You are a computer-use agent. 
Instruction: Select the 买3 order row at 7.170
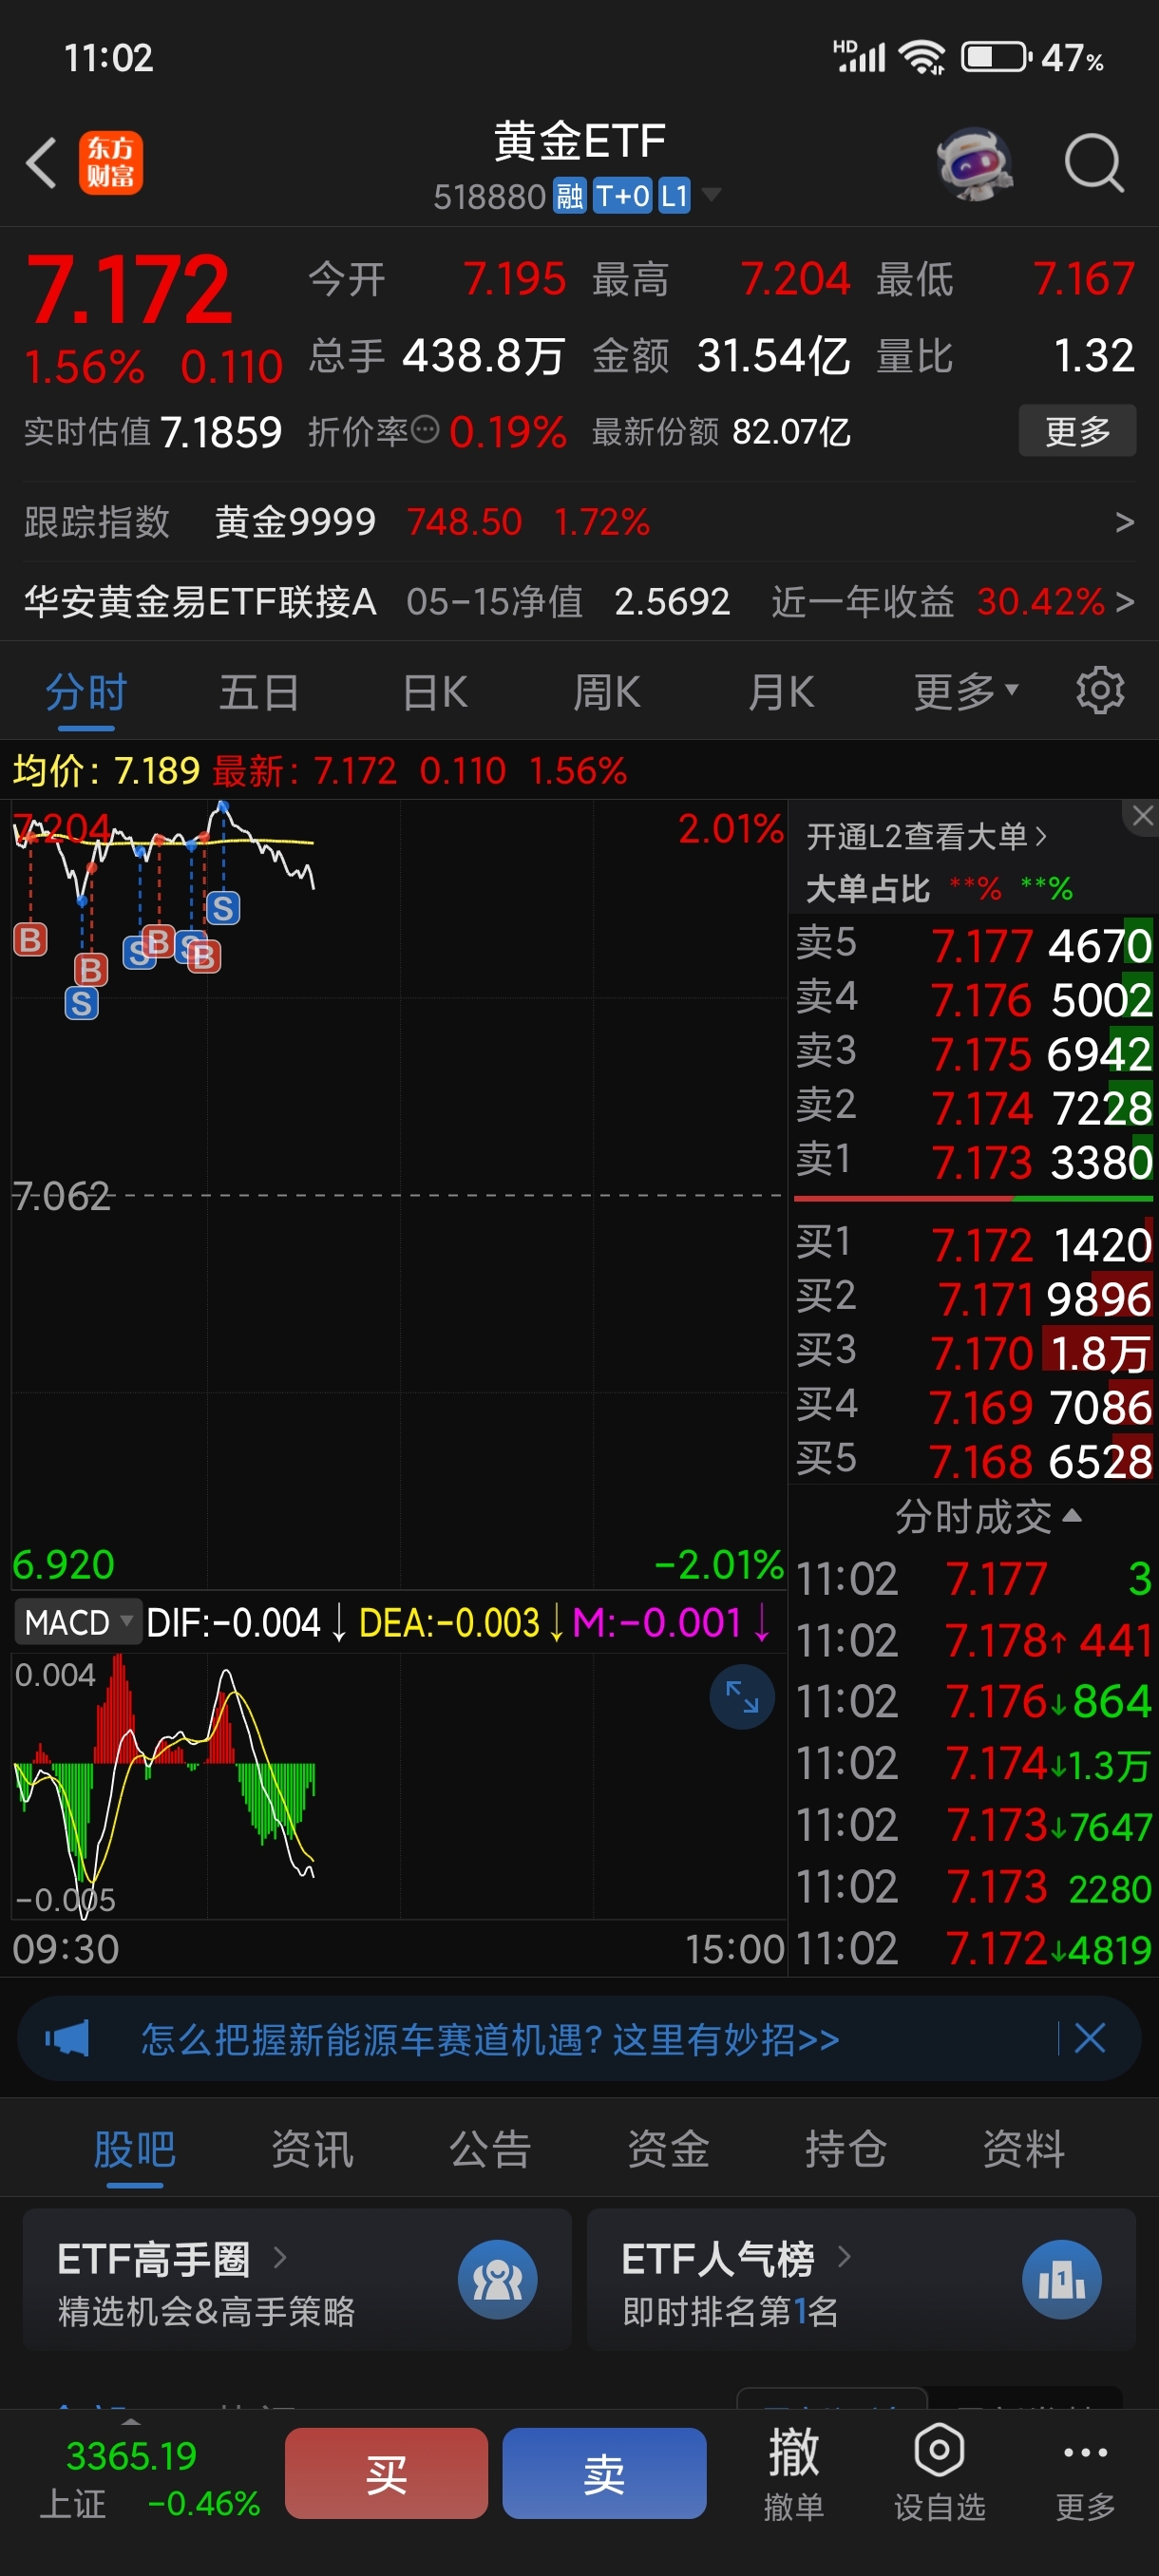pos(974,1353)
